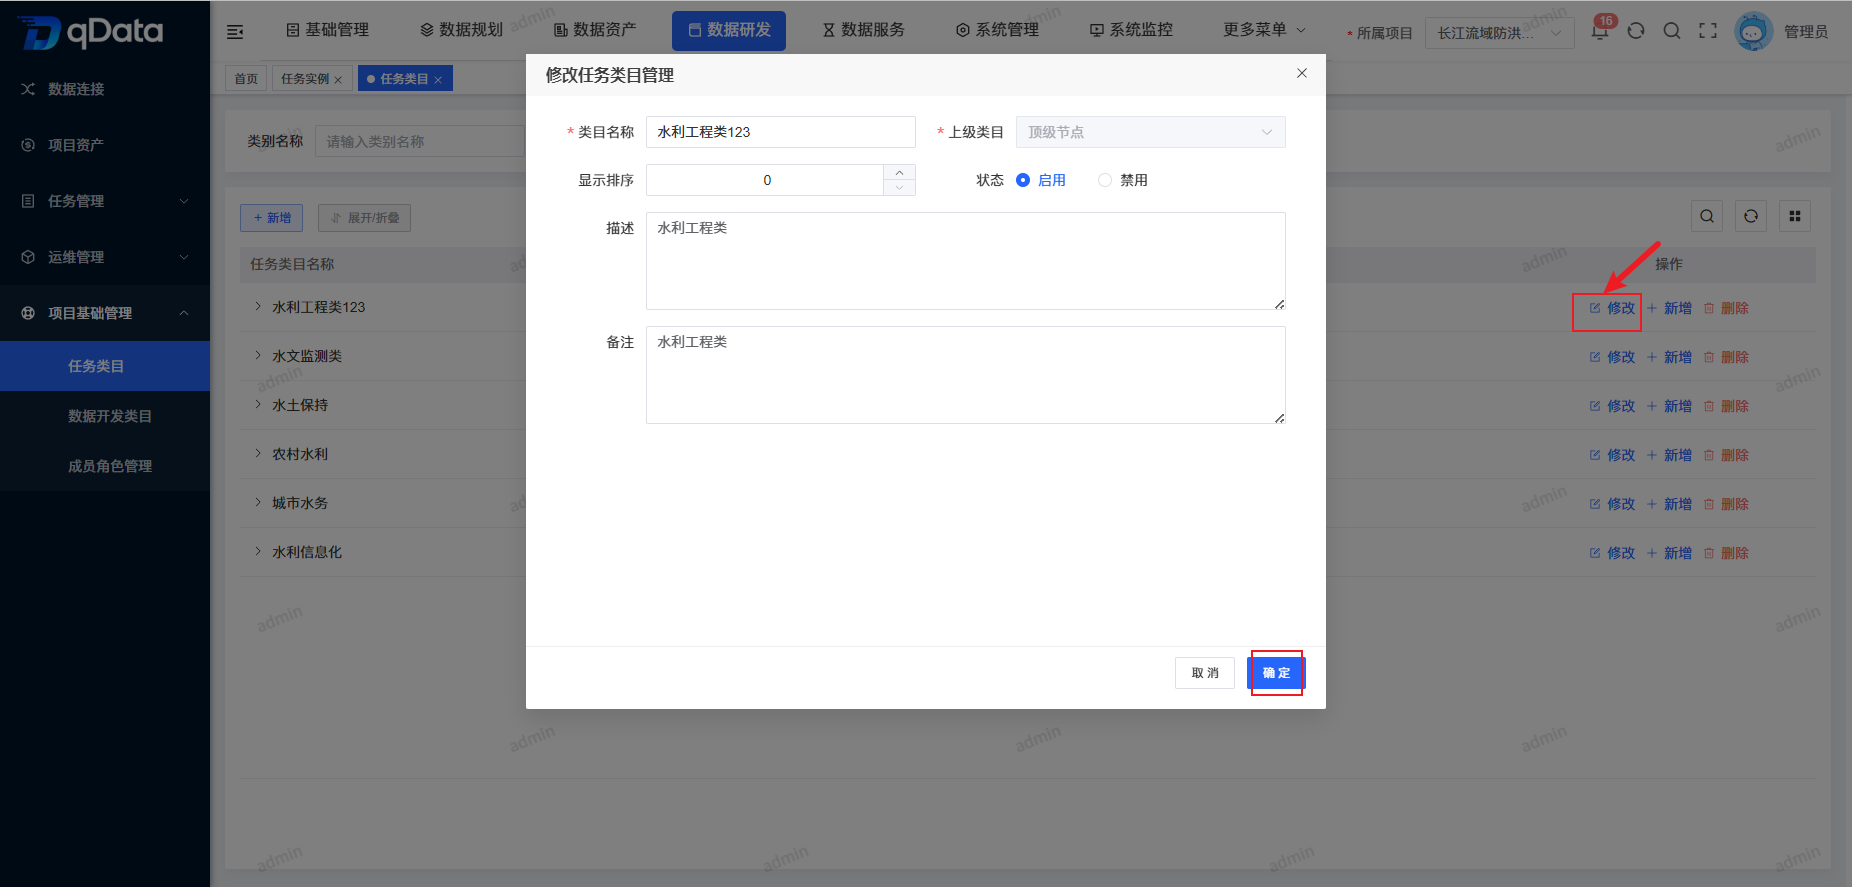This screenshot has height=887, width=1852.
Task: Click 修改 for 水利工程类123 row
Action: (x=1612, y=308)
